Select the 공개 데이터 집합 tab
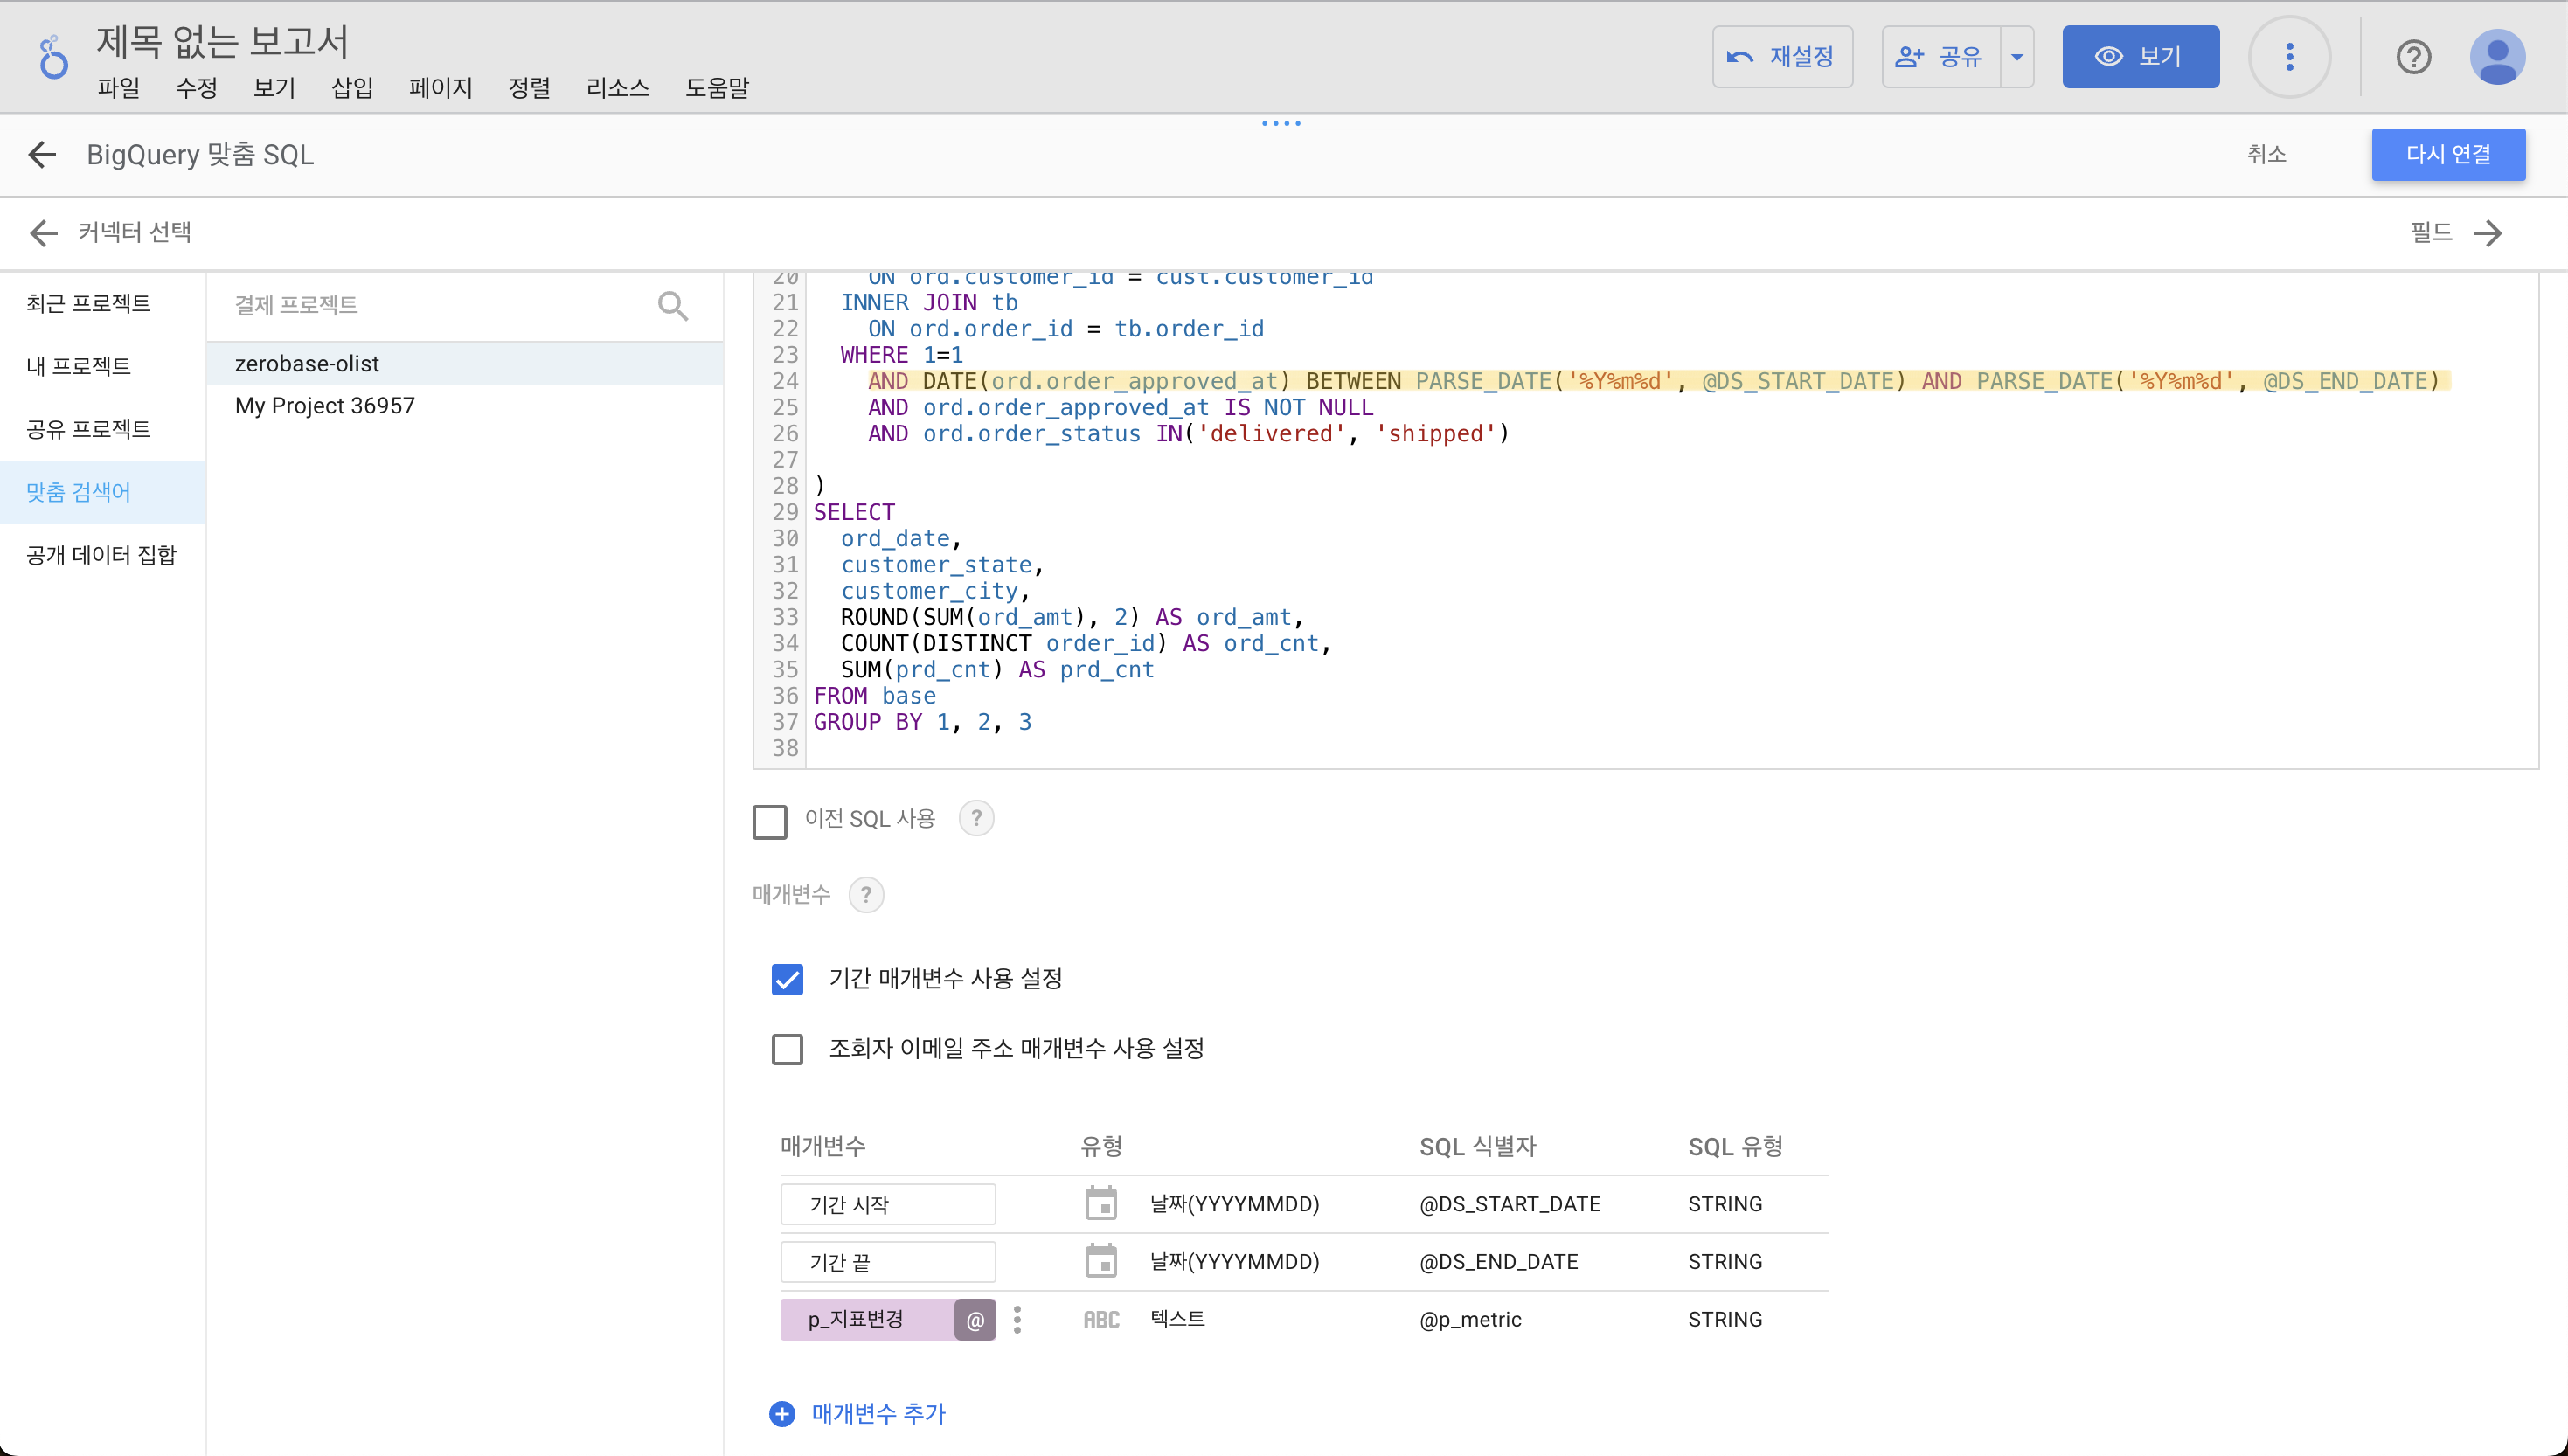The image size is (2568, 1456). coord(101,555)
